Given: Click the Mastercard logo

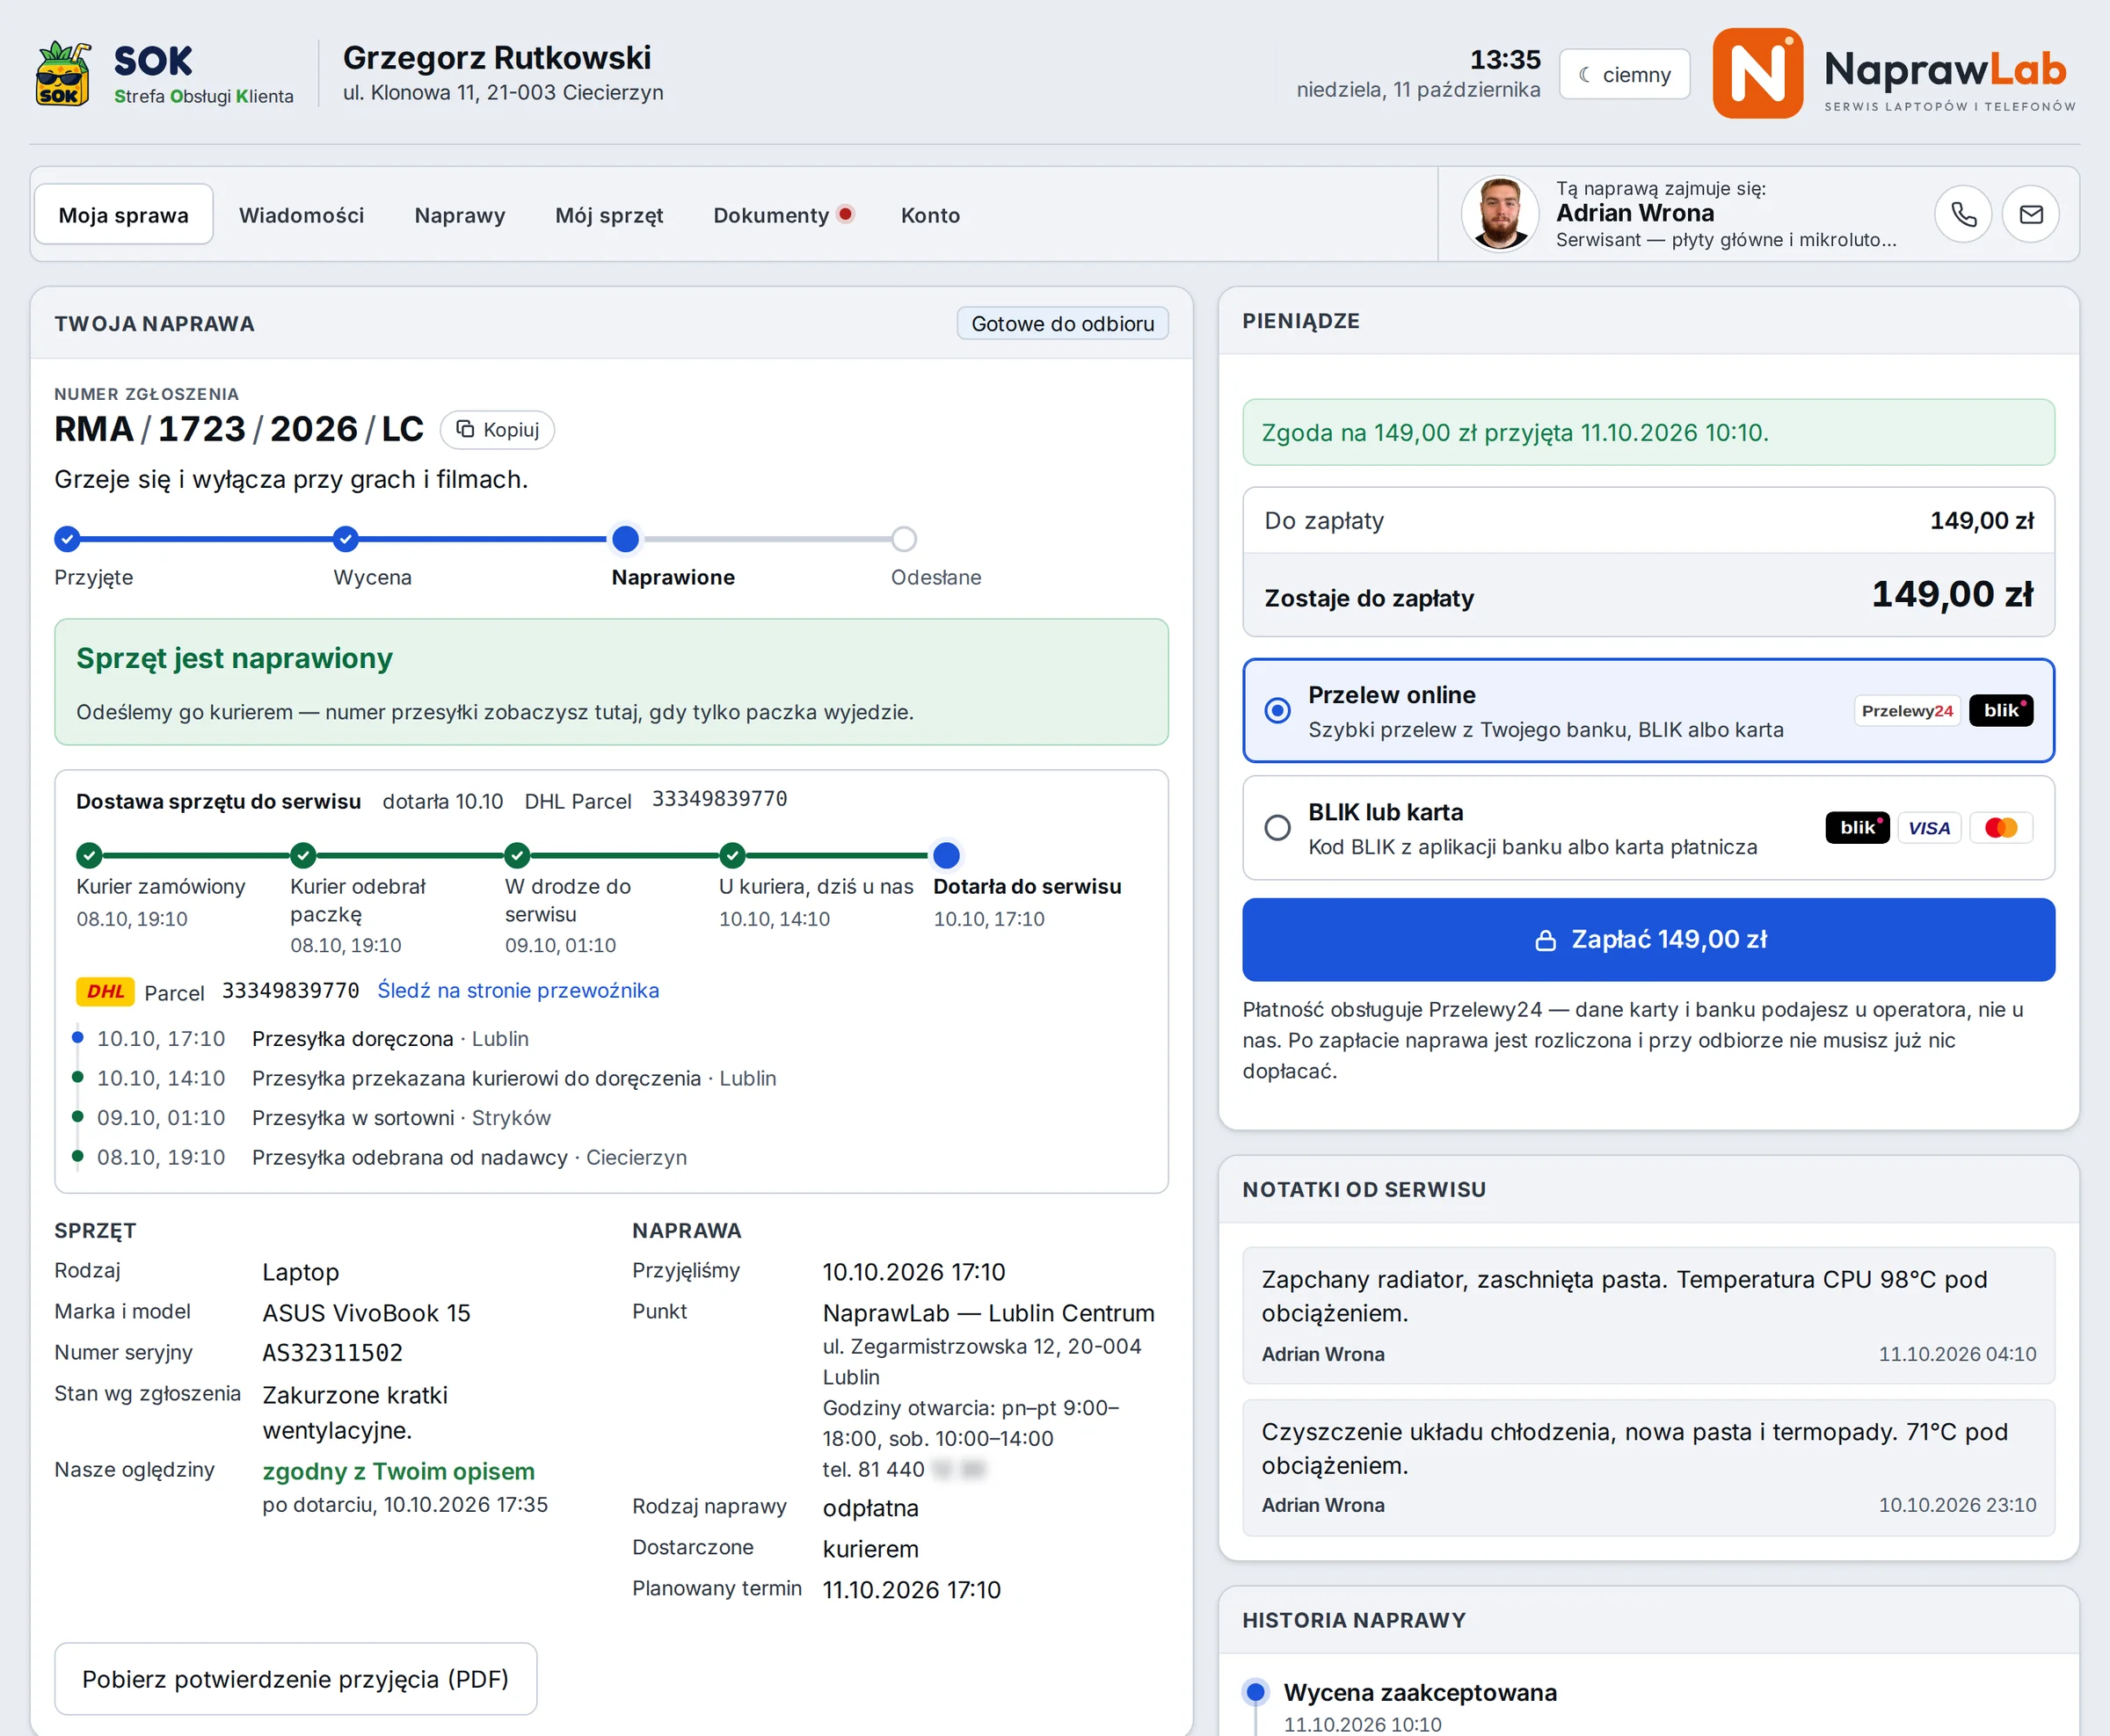Looking at the screenshot, I should pos(2000,828).
